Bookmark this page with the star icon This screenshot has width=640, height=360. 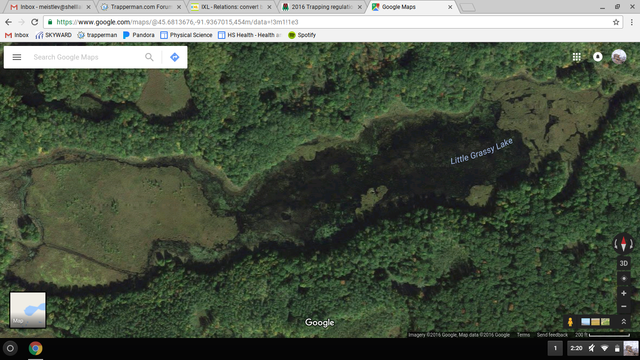pyautogui.click(x=616, y=22)
